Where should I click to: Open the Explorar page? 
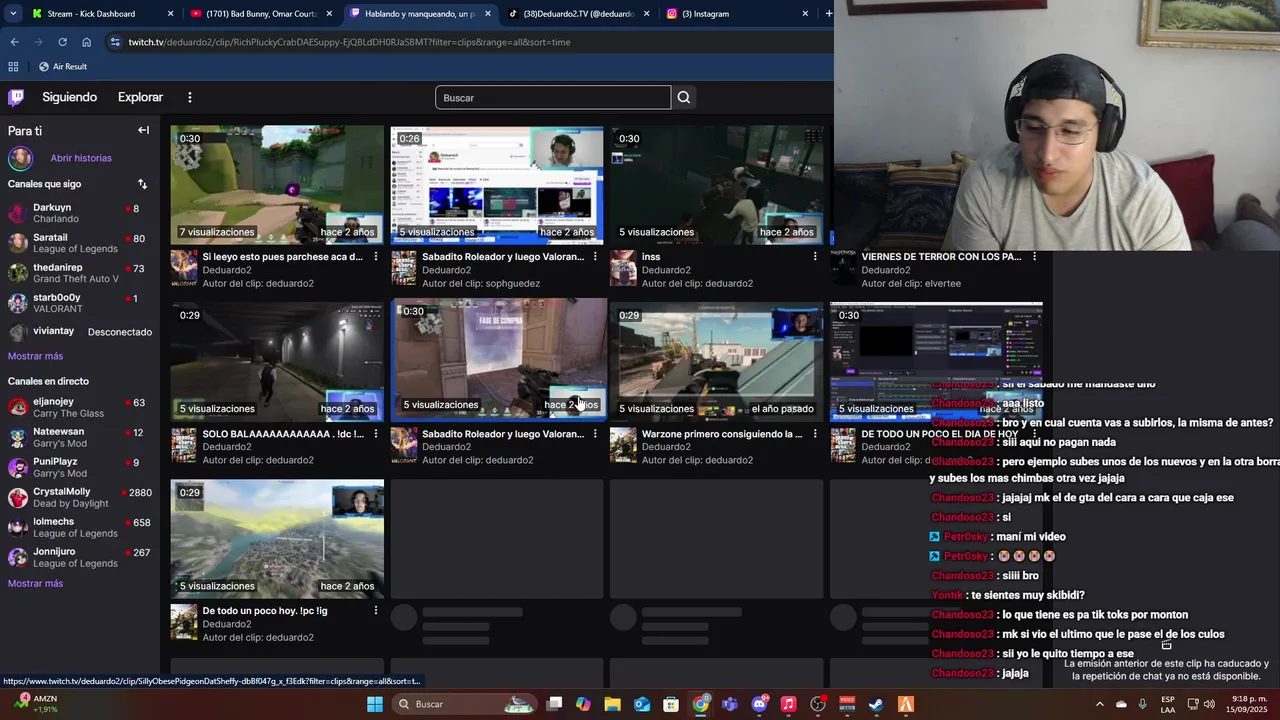[140, 97]
